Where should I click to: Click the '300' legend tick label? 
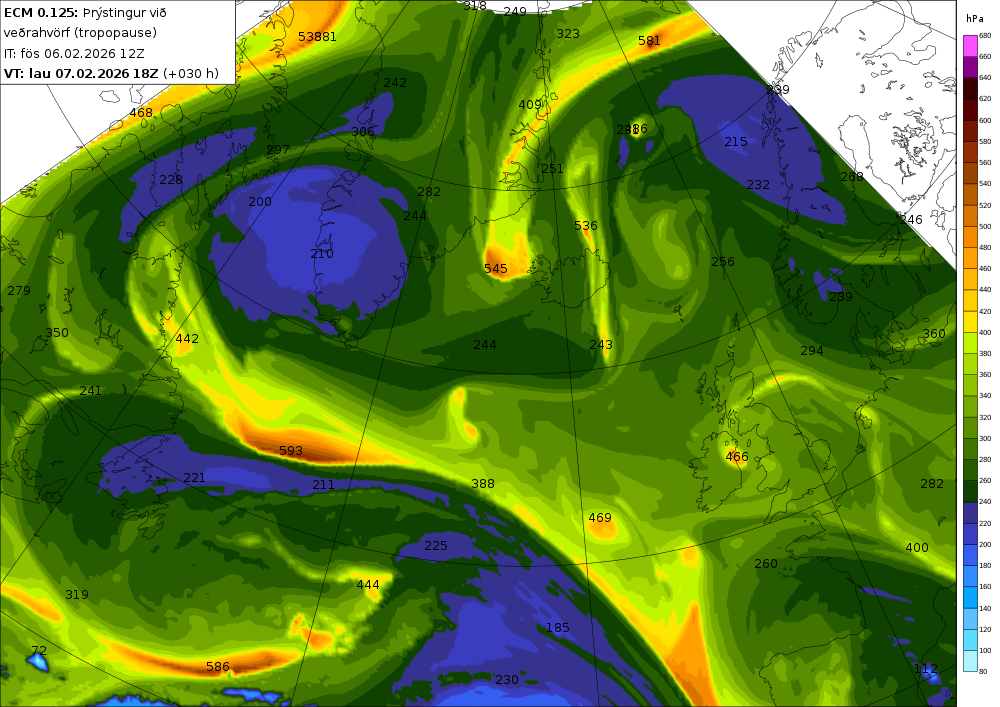[985, 439]
